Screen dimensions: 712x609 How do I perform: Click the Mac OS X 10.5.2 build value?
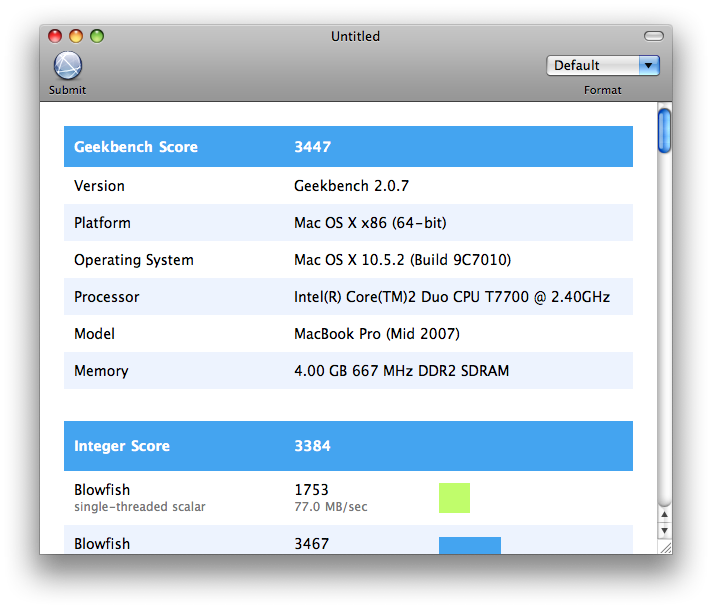pyautogui.click(x=402, y=260)
